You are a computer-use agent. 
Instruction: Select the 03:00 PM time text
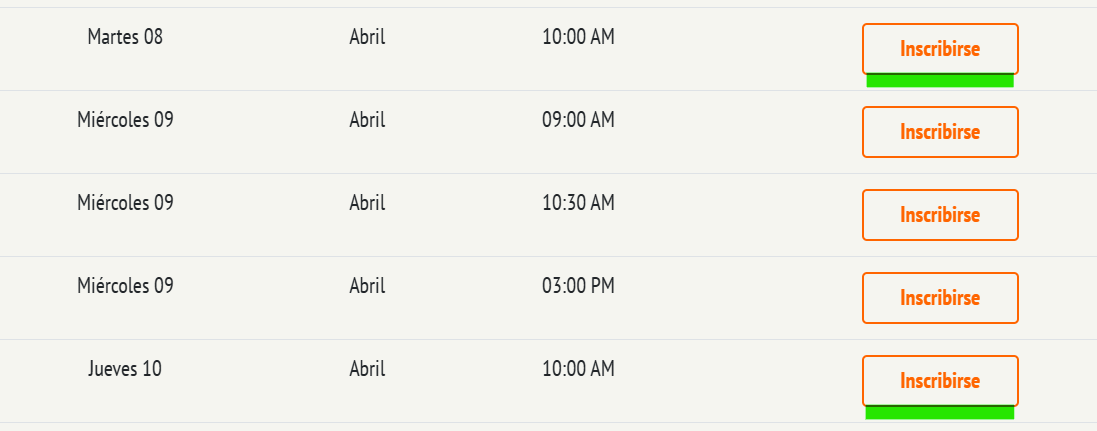point(578,285)
